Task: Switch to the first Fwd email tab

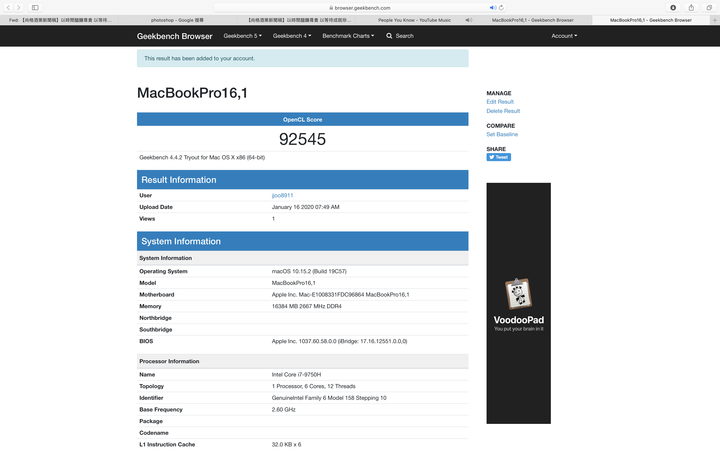Action: point(60,20)
